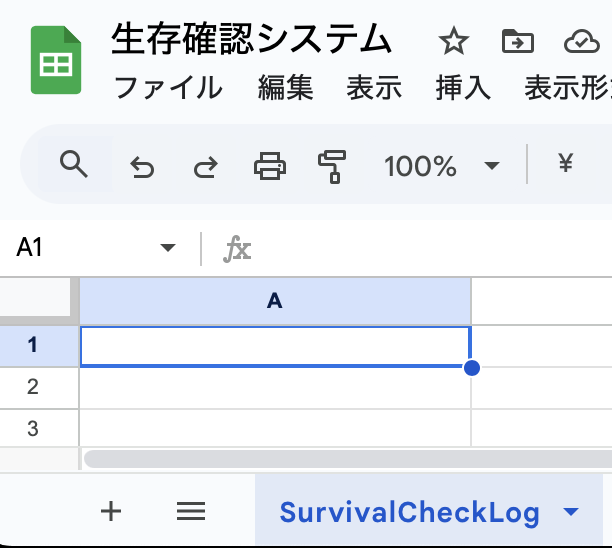
Task: Click the move to folder icon
Action: pos(517,42)
